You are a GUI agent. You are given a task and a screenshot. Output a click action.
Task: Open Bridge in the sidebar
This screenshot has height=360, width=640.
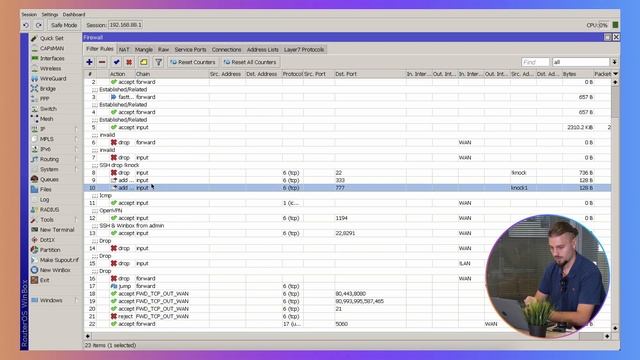tap(48, 89)
